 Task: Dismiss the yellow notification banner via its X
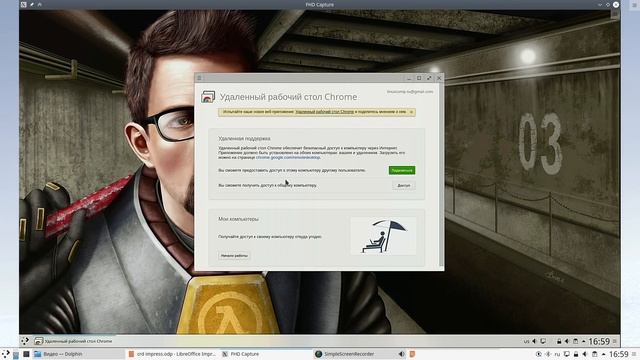click(411, 112)
